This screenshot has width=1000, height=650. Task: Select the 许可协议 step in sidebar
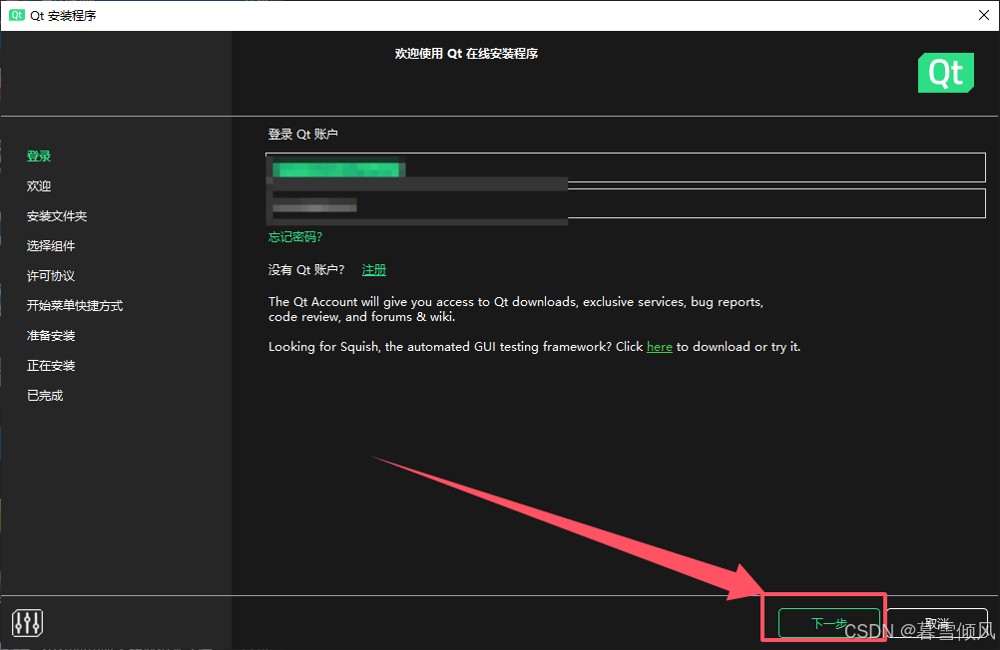[51, 276]
